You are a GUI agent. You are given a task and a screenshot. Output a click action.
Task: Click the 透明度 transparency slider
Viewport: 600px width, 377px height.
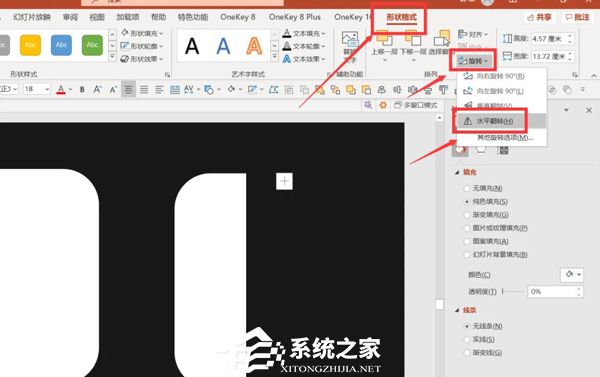tap(513, 291)
